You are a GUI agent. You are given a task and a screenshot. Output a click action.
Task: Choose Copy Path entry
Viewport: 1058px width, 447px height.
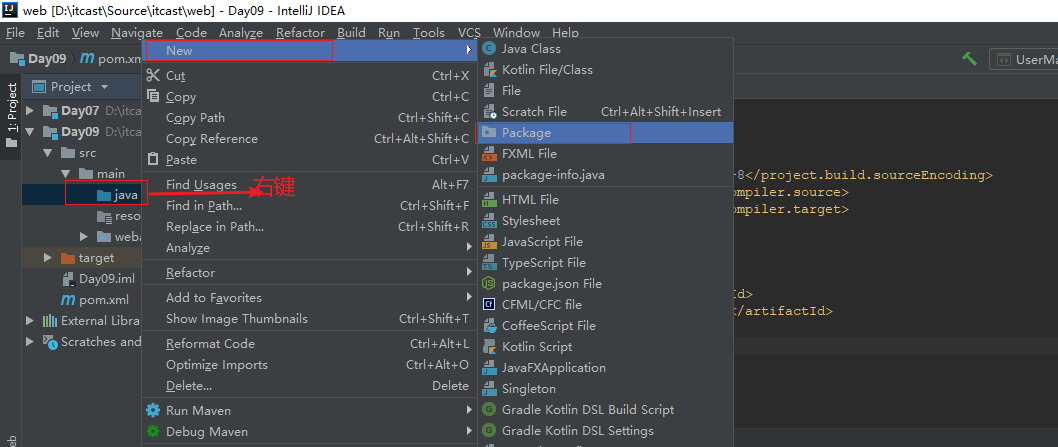[308, 117]
